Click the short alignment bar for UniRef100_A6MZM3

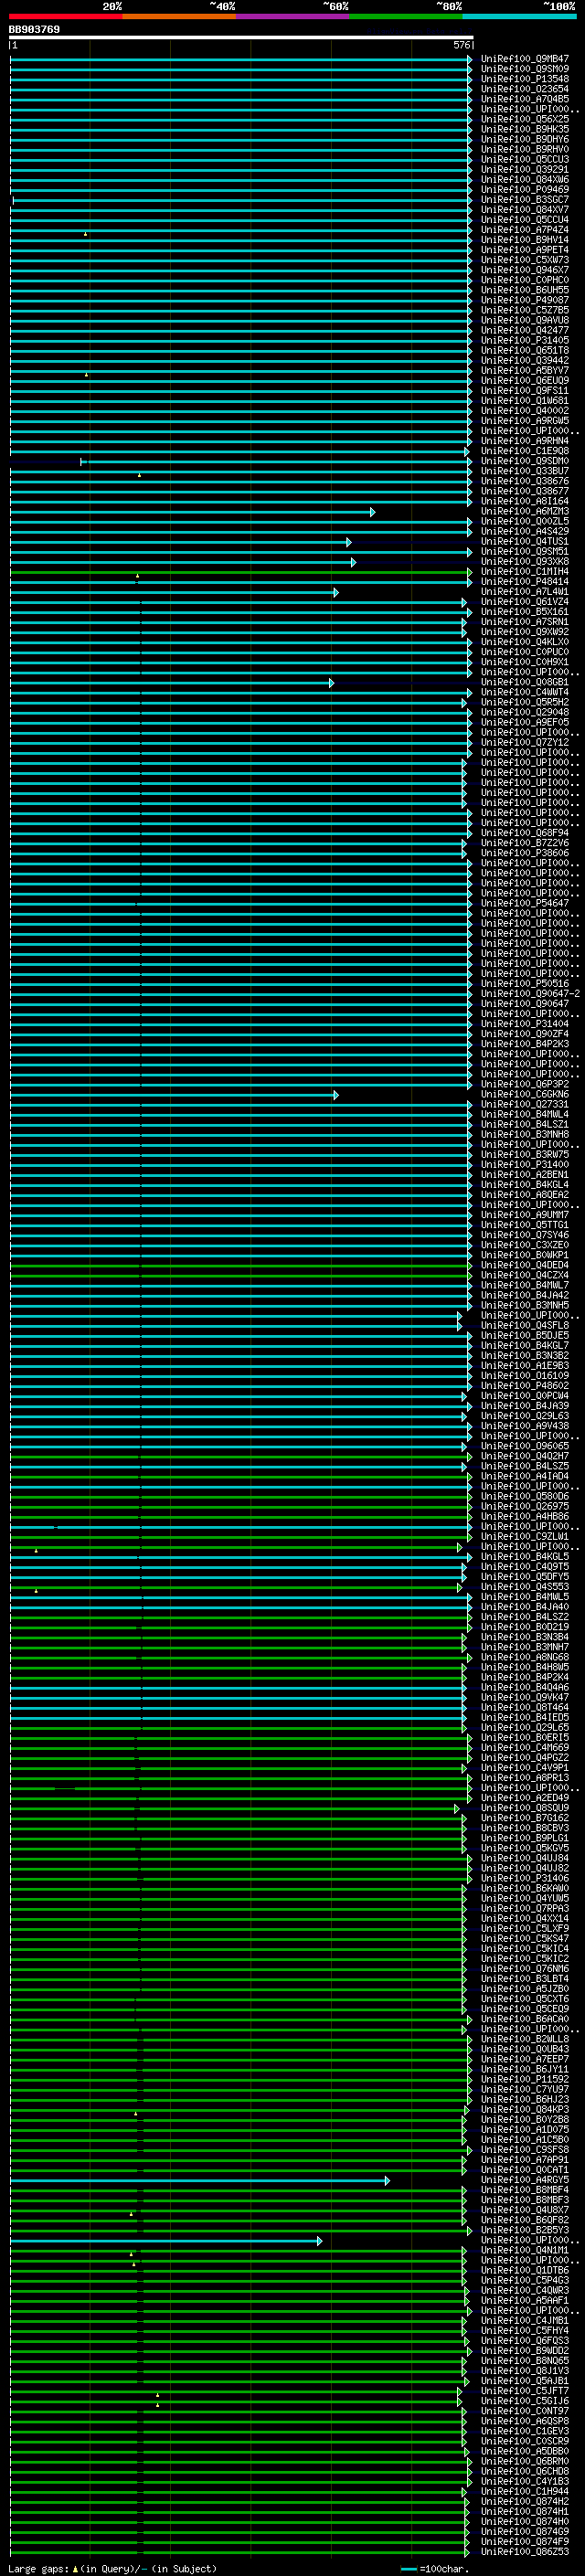(192, 512)
